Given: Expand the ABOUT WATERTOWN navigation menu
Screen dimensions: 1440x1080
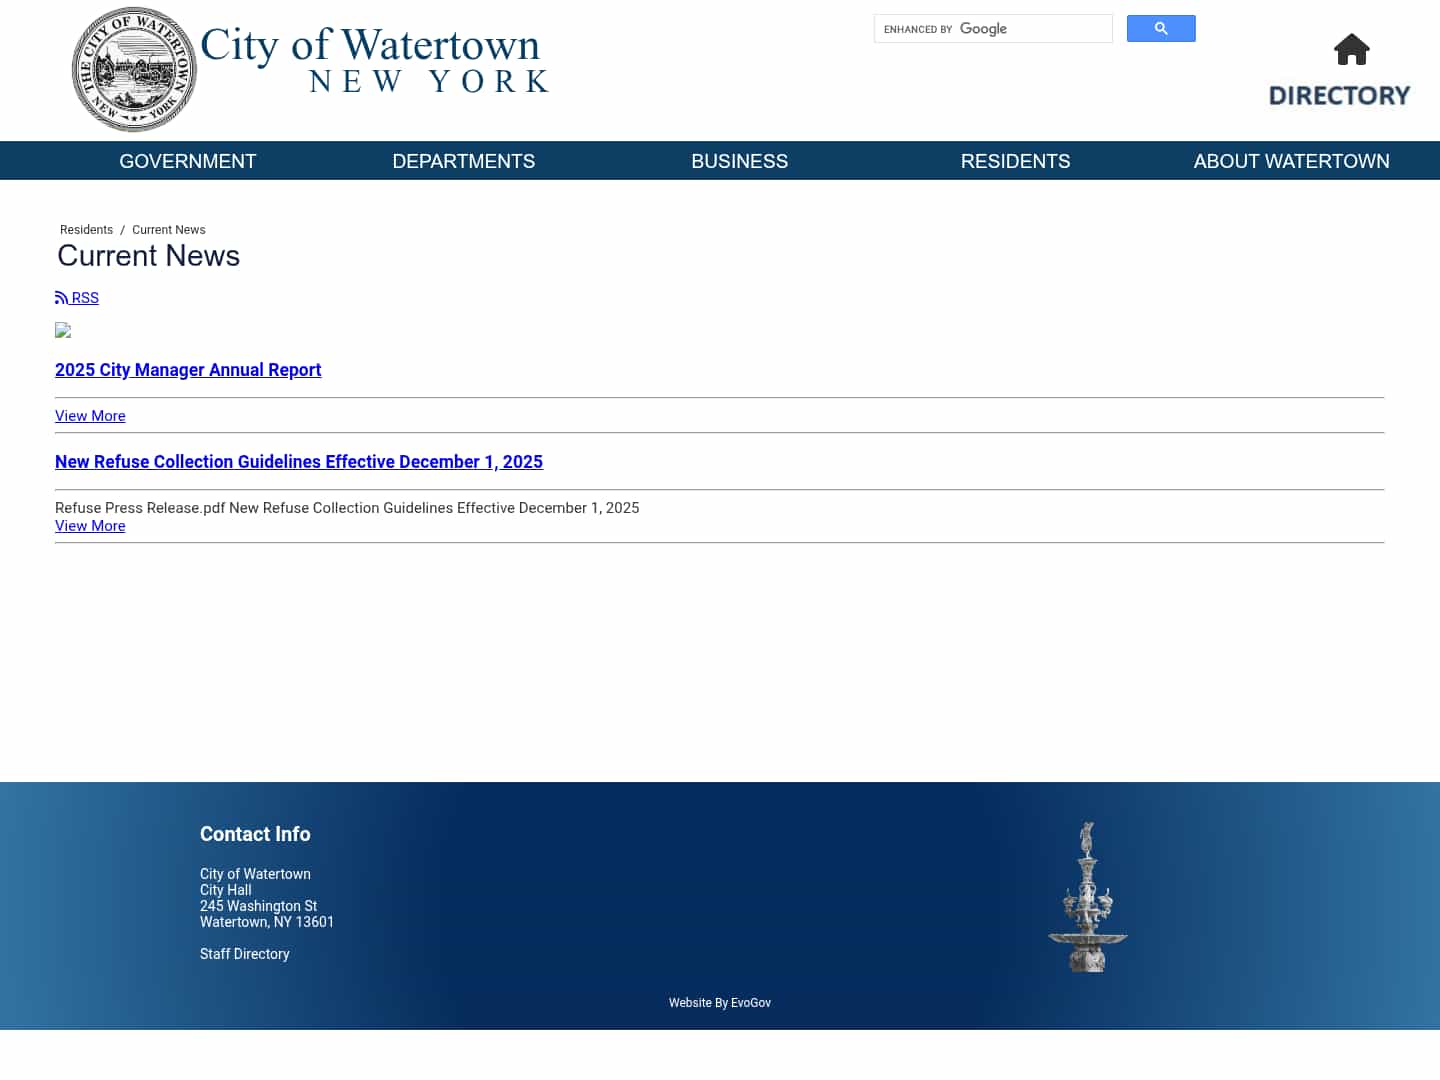Looking at the screenshot, I should [x=1291, y=161].
